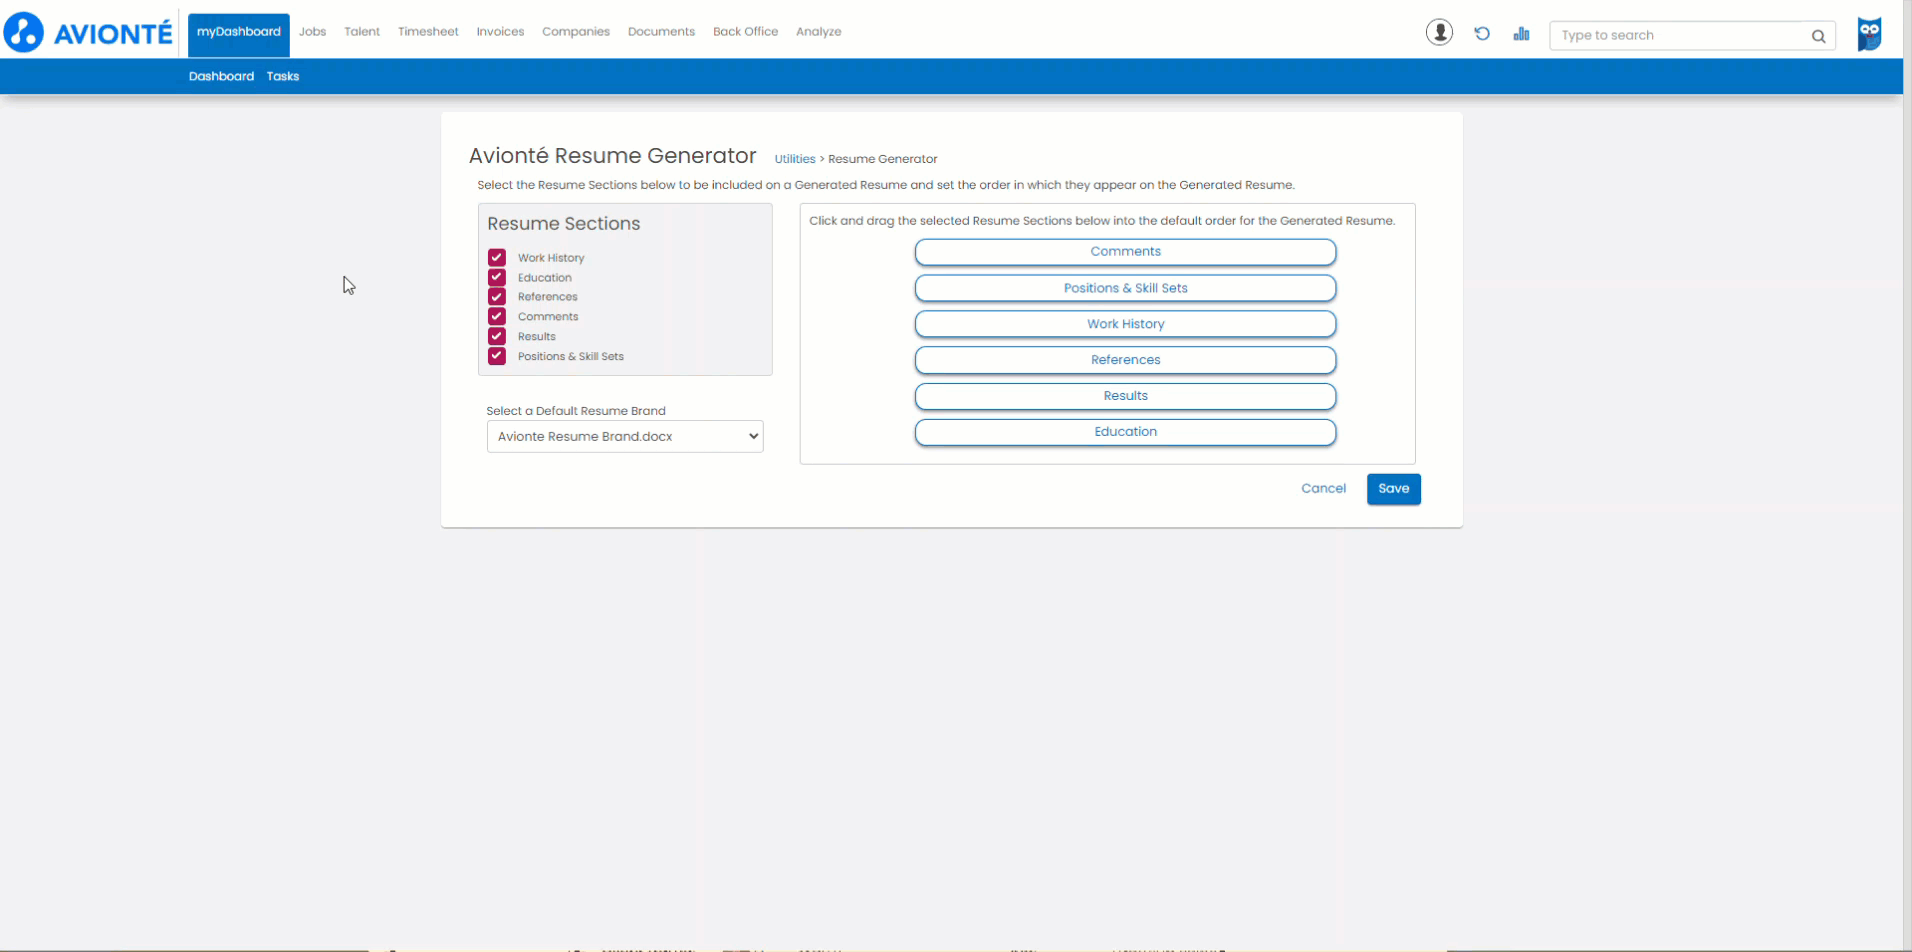The width and height of the screenshot is (1912, 952).
Task: Open the bar chart analytics icon
Action: (1521, 34)
